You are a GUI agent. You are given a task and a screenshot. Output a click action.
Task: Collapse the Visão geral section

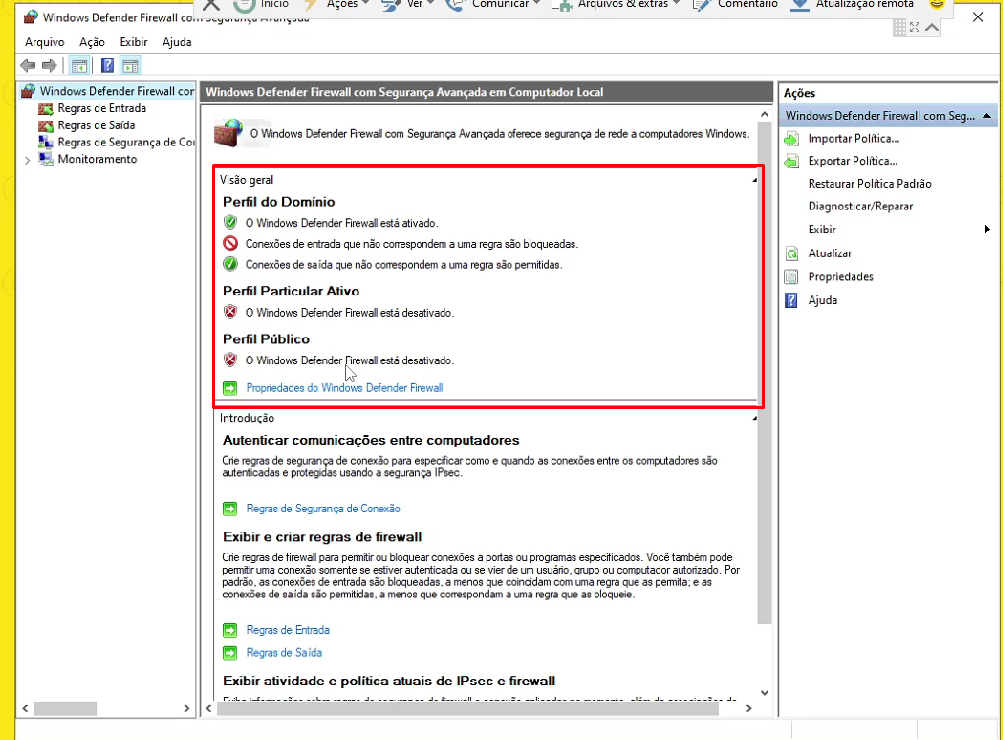click(x=754, y=180)
